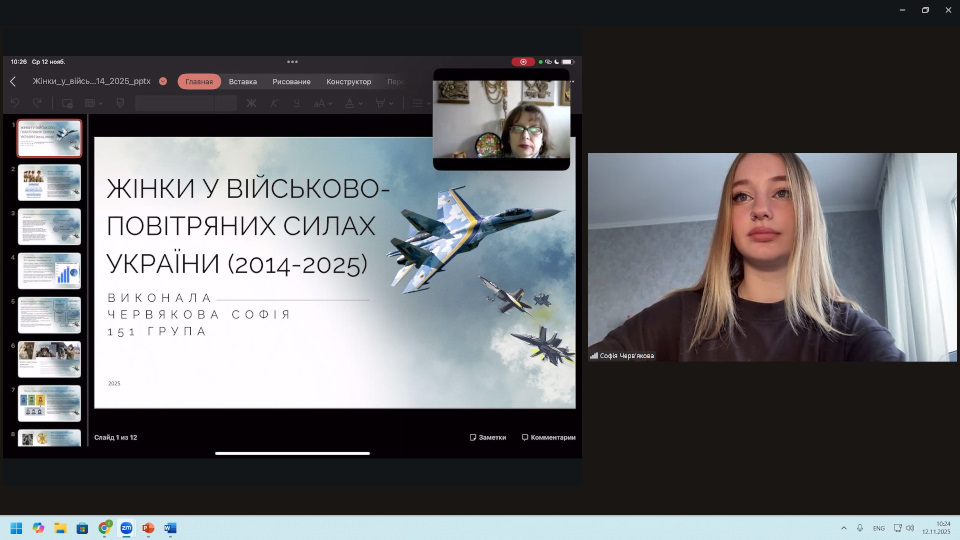Screen dimensions: 960x540
Task: Toggle bold Ж formatting
Action: pyautogui.click(x=251, y=103)
